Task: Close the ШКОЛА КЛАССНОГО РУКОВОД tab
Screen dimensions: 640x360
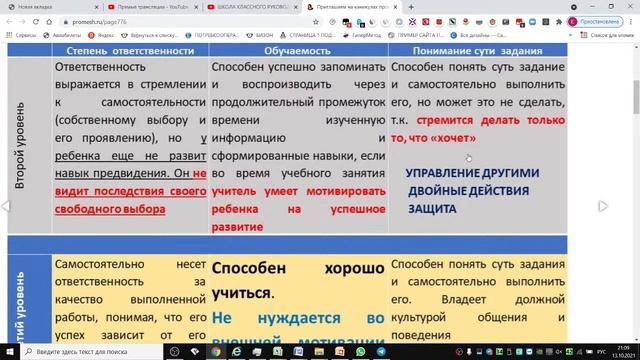Action: [296, 7]
